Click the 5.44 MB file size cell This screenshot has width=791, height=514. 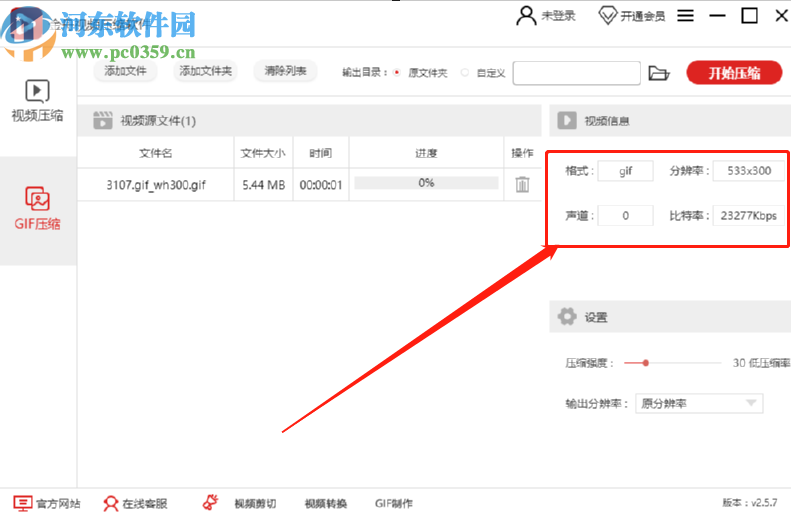coord(263,185)
